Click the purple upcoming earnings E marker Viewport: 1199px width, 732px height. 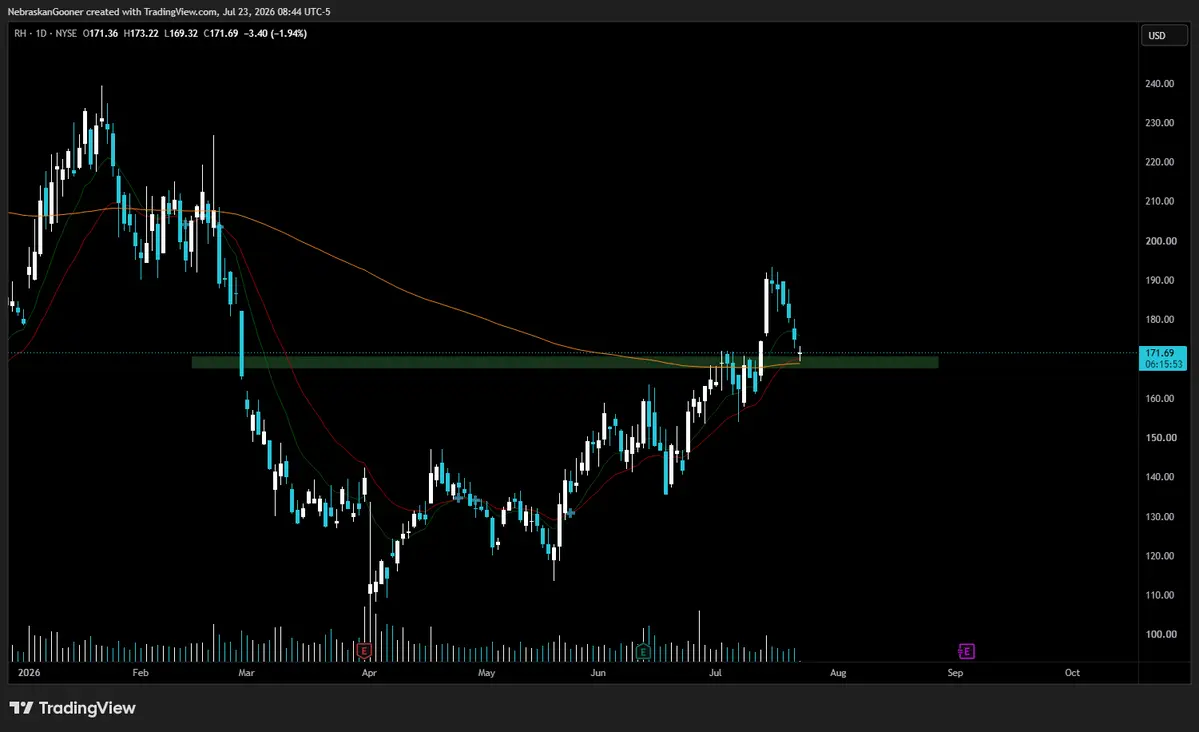tap(967, 651)
